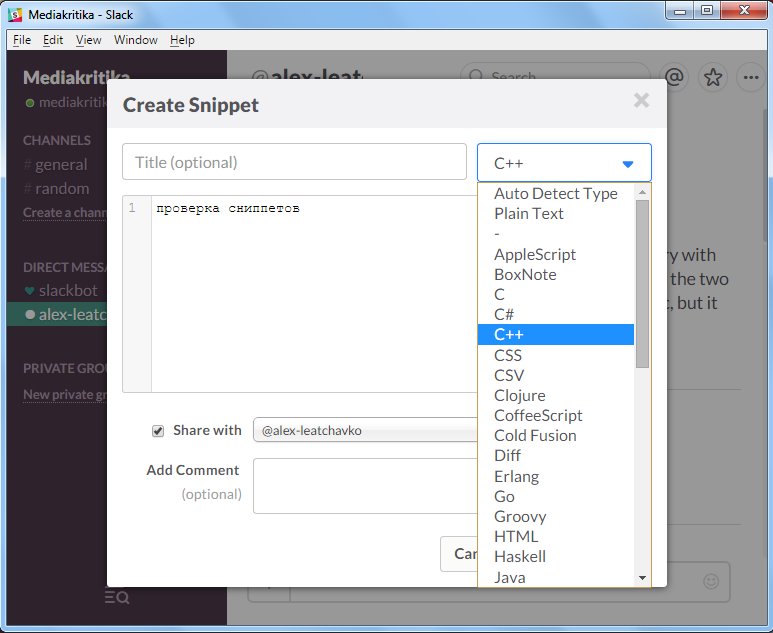Click New private group link
This screenshot has height=633, width=773.
click(x=65, y=394)
